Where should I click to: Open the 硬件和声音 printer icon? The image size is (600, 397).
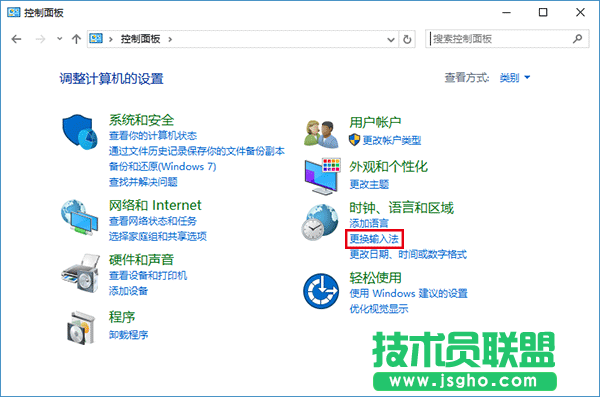80,273
